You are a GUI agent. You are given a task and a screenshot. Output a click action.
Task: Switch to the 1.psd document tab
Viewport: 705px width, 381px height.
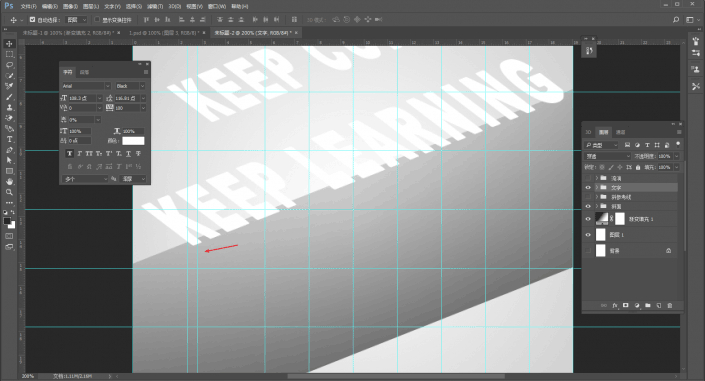[164, 33]
